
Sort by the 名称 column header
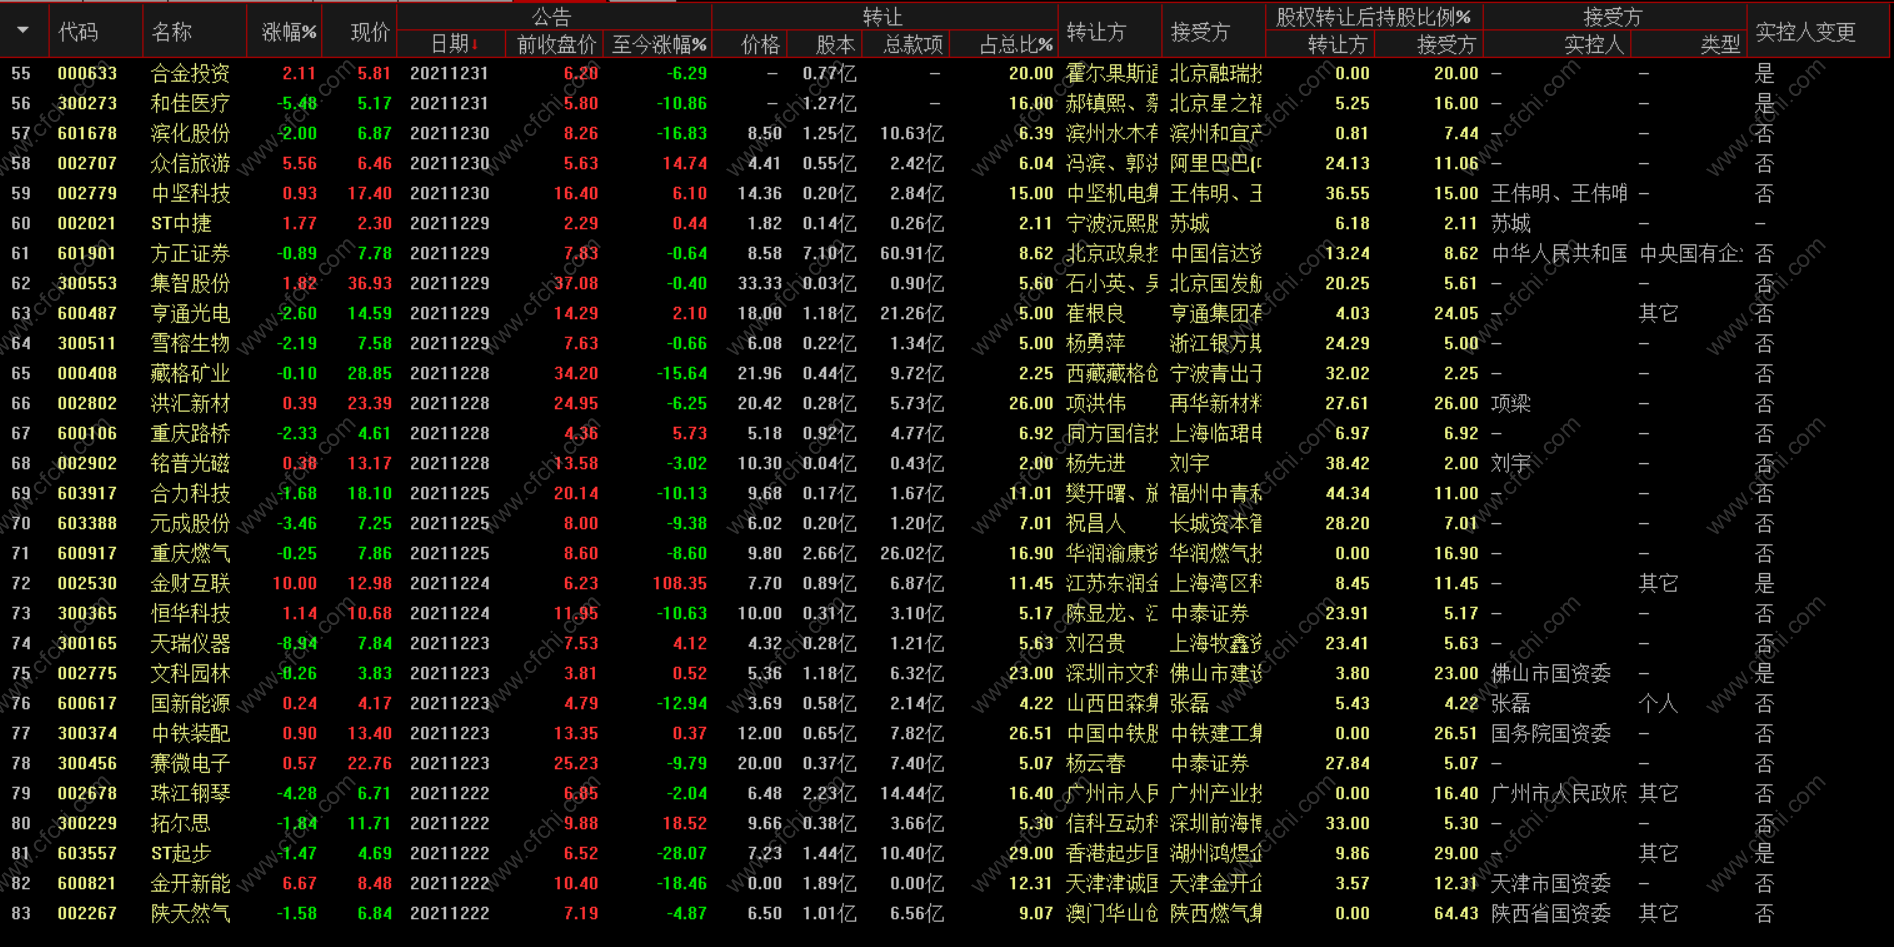pyautogui.click(x=172, y=32)
